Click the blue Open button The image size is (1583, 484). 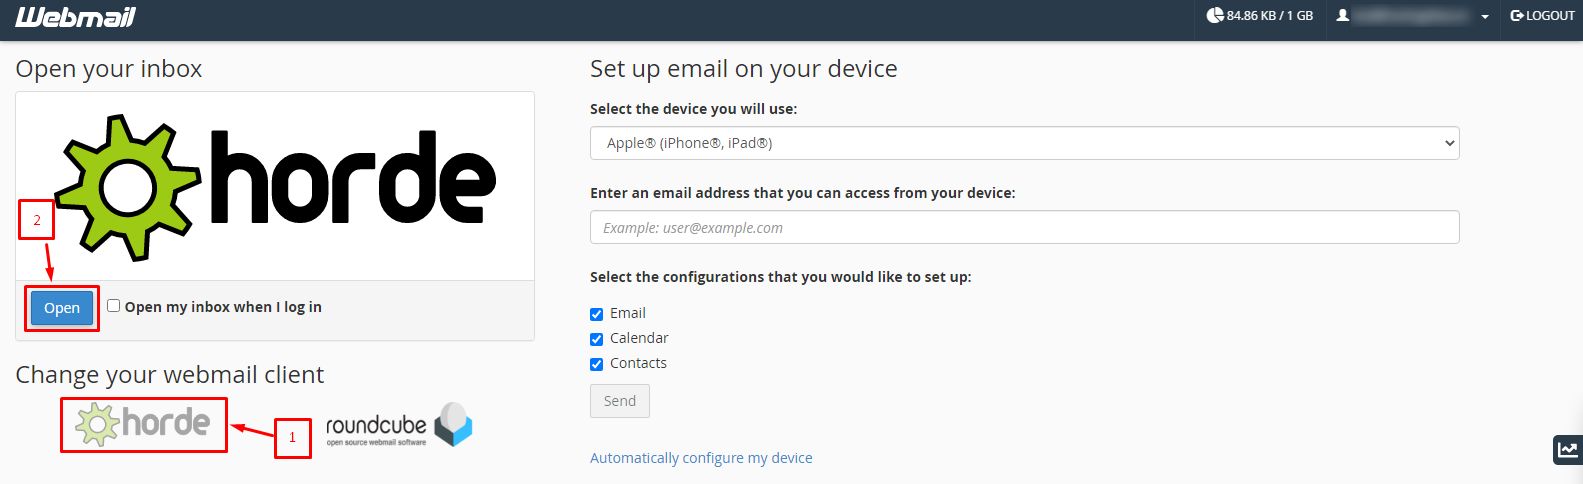62,308
